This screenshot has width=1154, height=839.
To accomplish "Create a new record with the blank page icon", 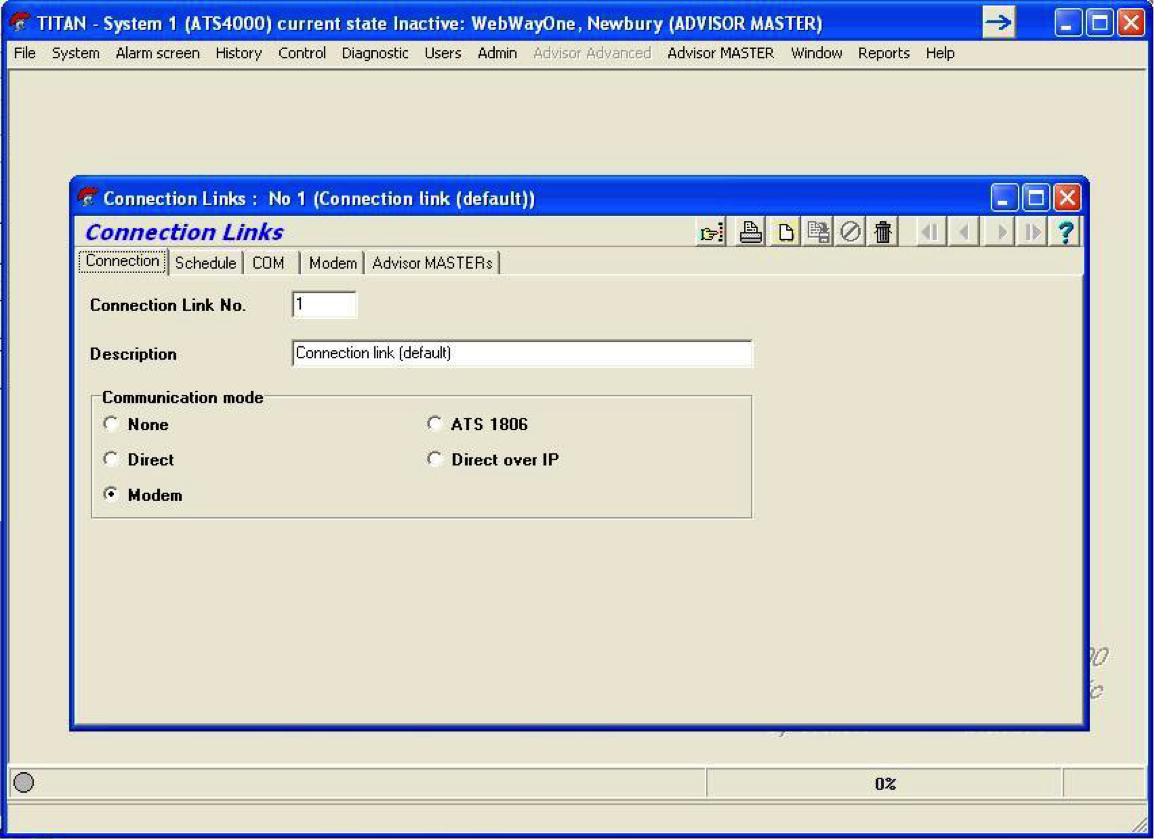I will 786,233.
